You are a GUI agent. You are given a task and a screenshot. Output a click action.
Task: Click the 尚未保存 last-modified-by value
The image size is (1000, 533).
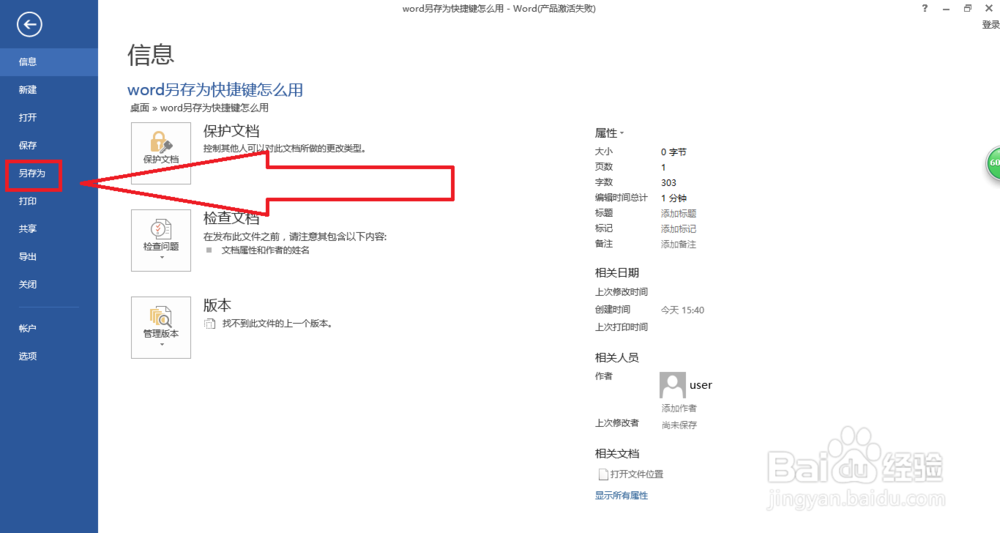679,425
